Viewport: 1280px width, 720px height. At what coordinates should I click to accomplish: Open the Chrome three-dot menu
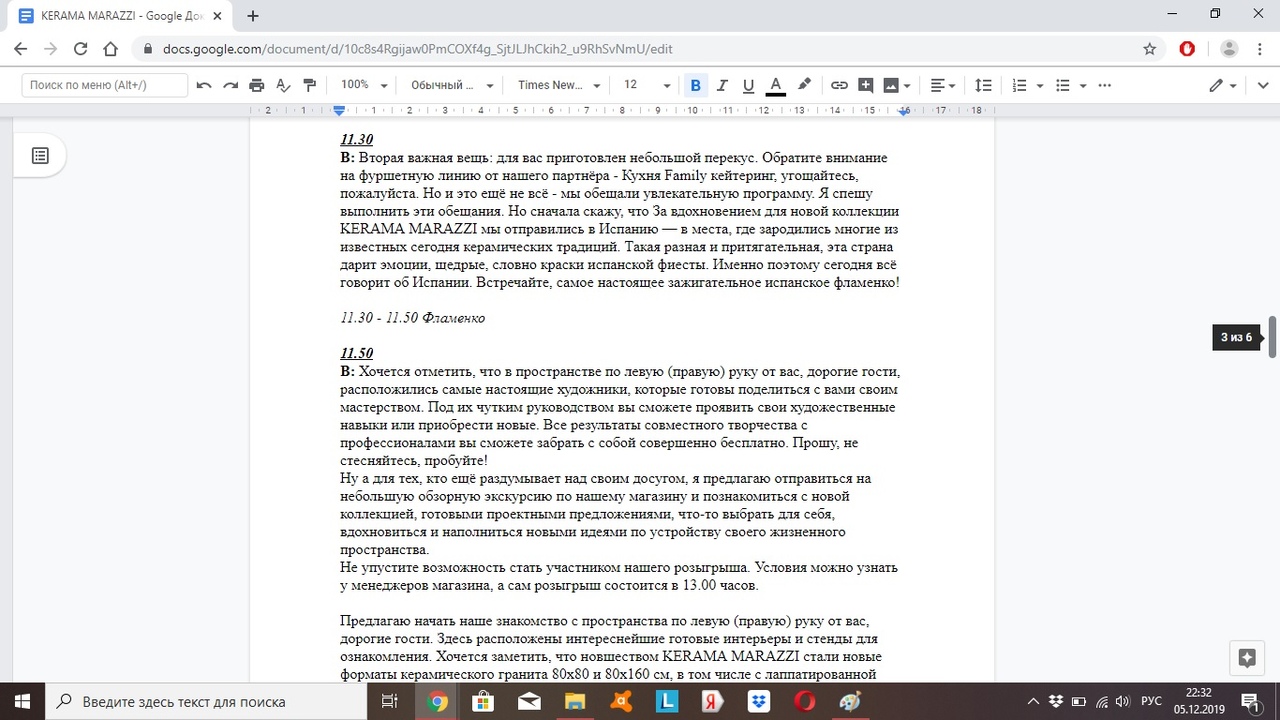[x=1259, y=49]
